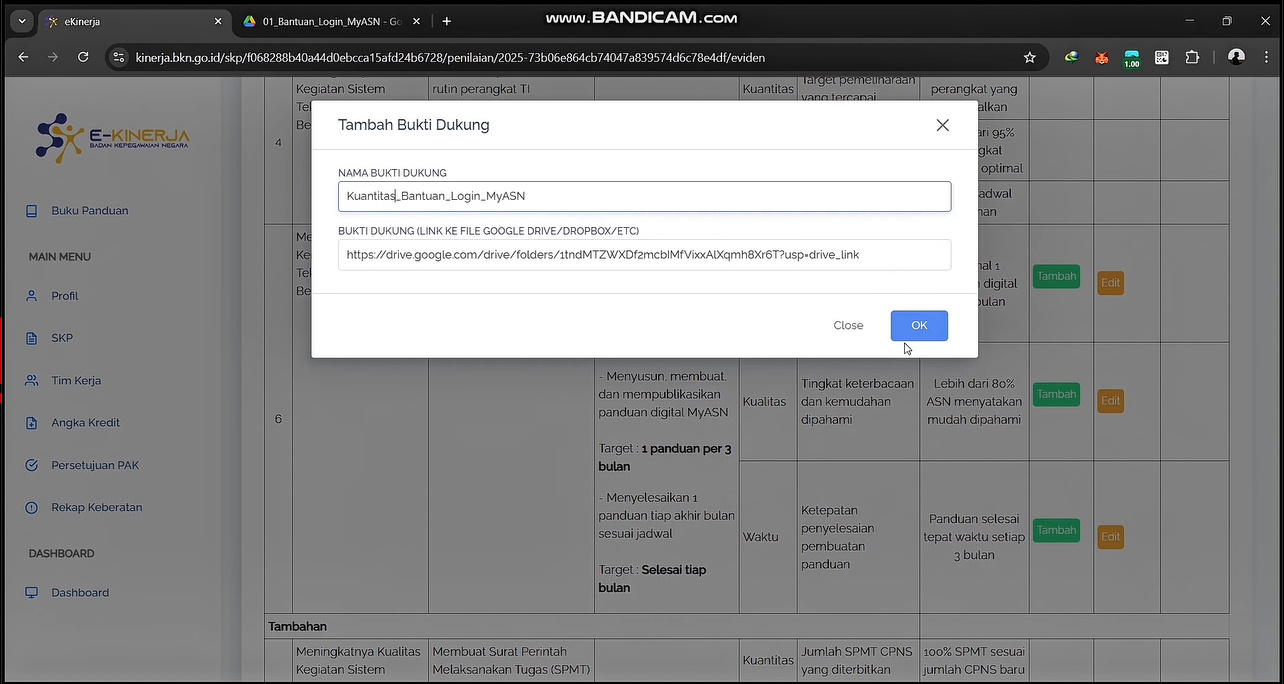Image resolution: width=1284 pixels, height=684 pixels.
Task: Open the Tim Kerja people icon
Action: tap(32, 381)
